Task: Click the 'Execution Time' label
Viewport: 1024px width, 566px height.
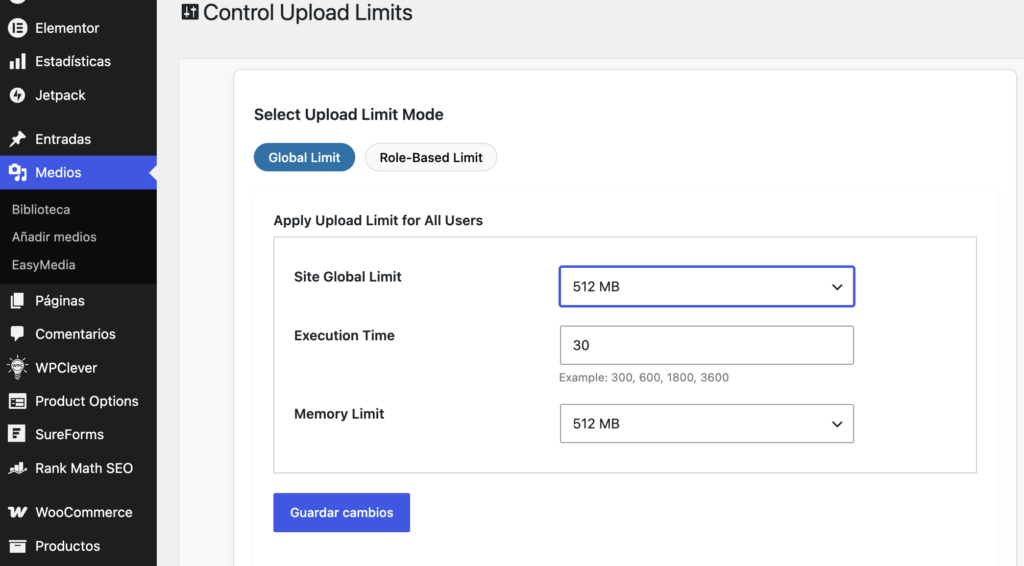Action: 344,336
